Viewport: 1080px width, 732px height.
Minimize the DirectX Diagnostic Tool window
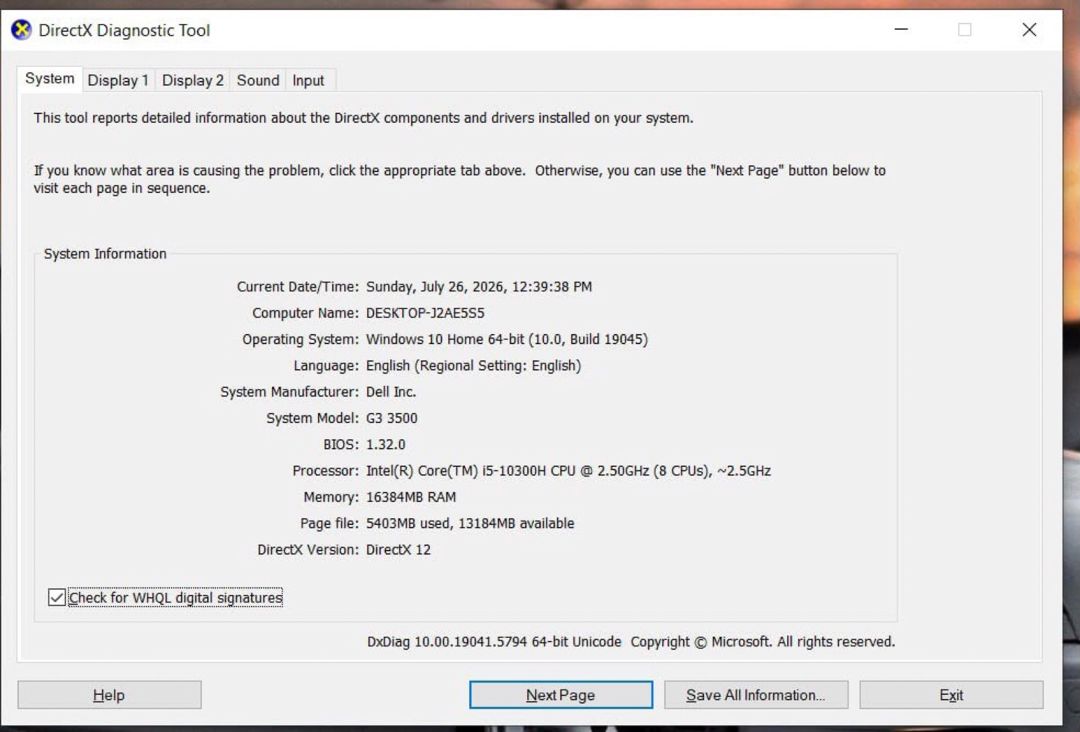(901, 30)
